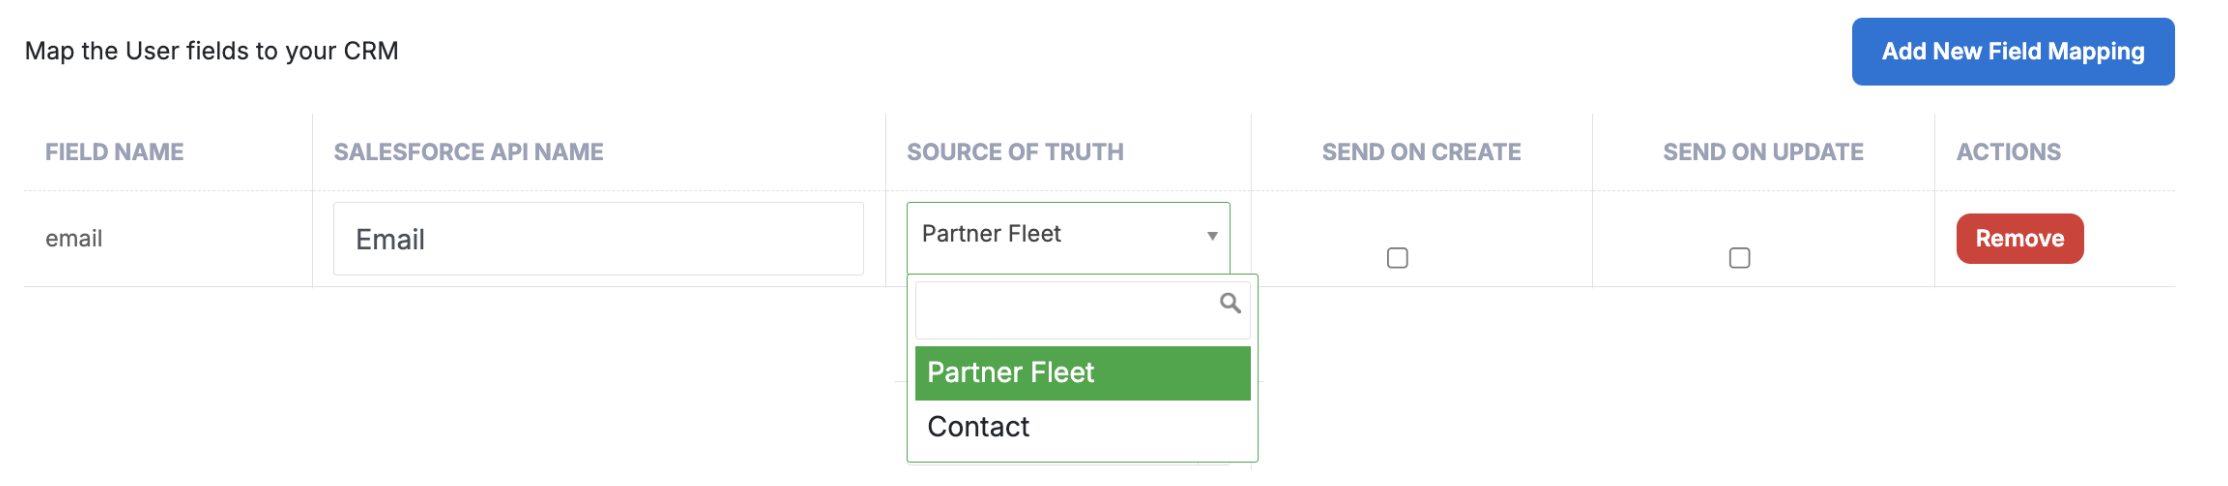Choose the highlighted Partner Fleet option

pyautogui.click(x=1082, y=373)
